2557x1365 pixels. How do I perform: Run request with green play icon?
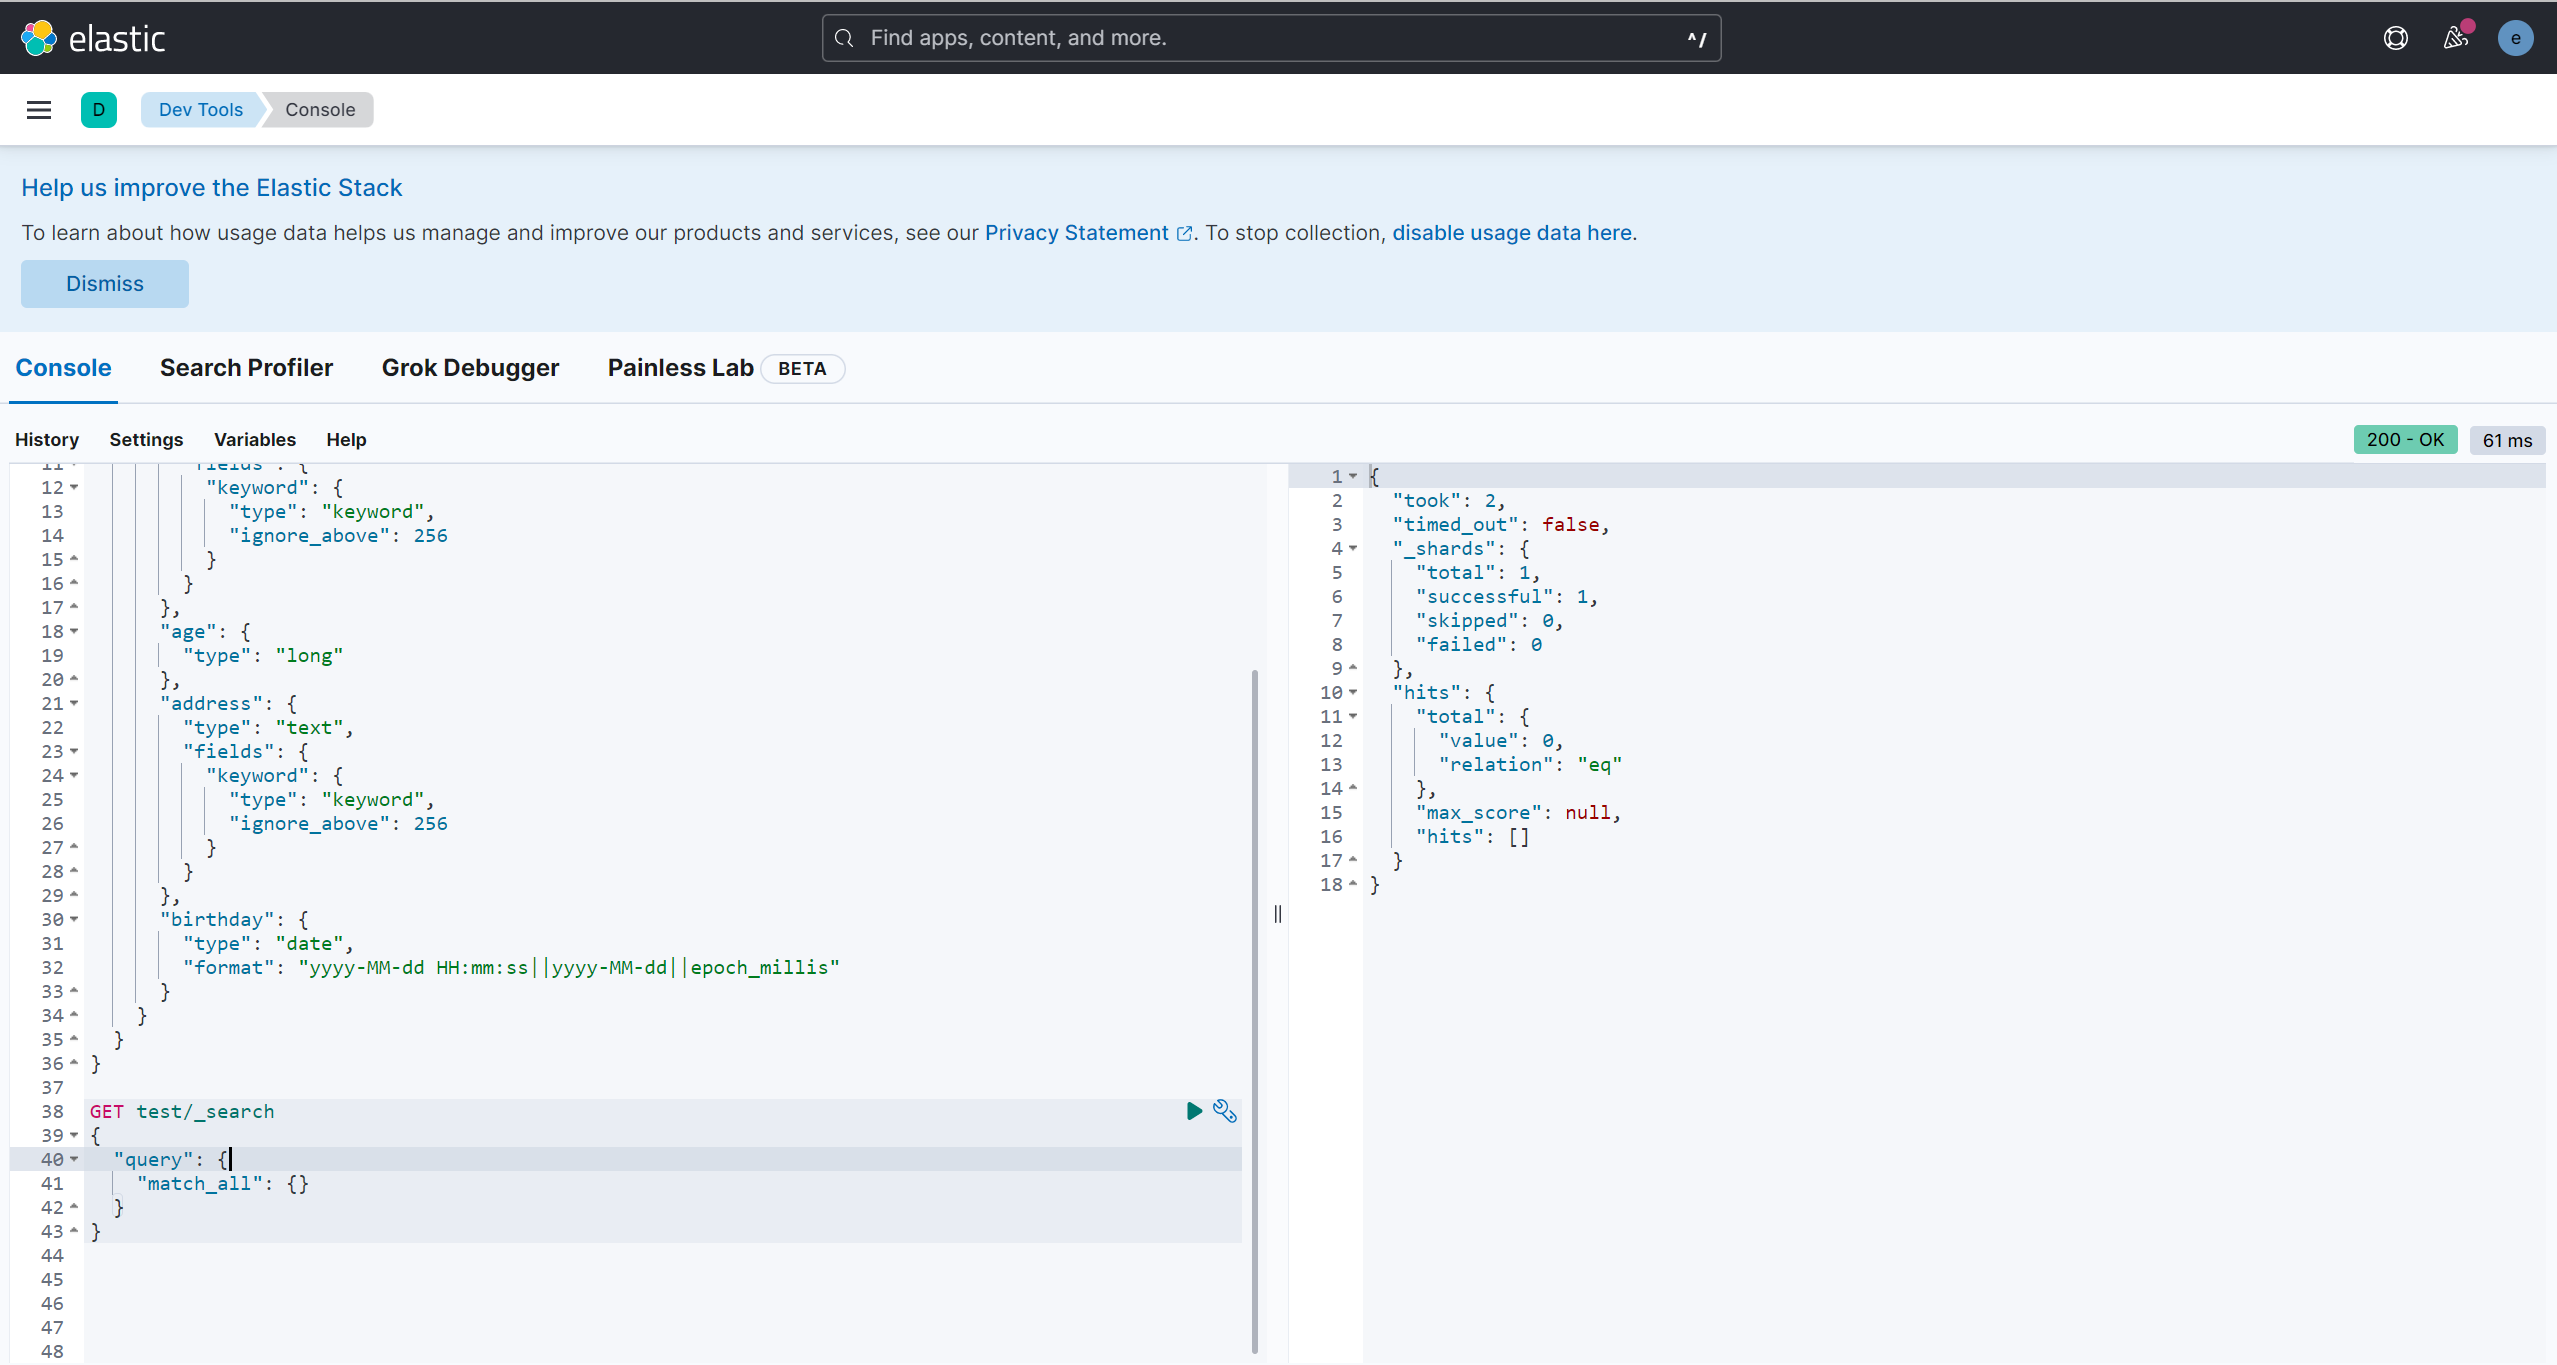click(x=1194, y=1111)
